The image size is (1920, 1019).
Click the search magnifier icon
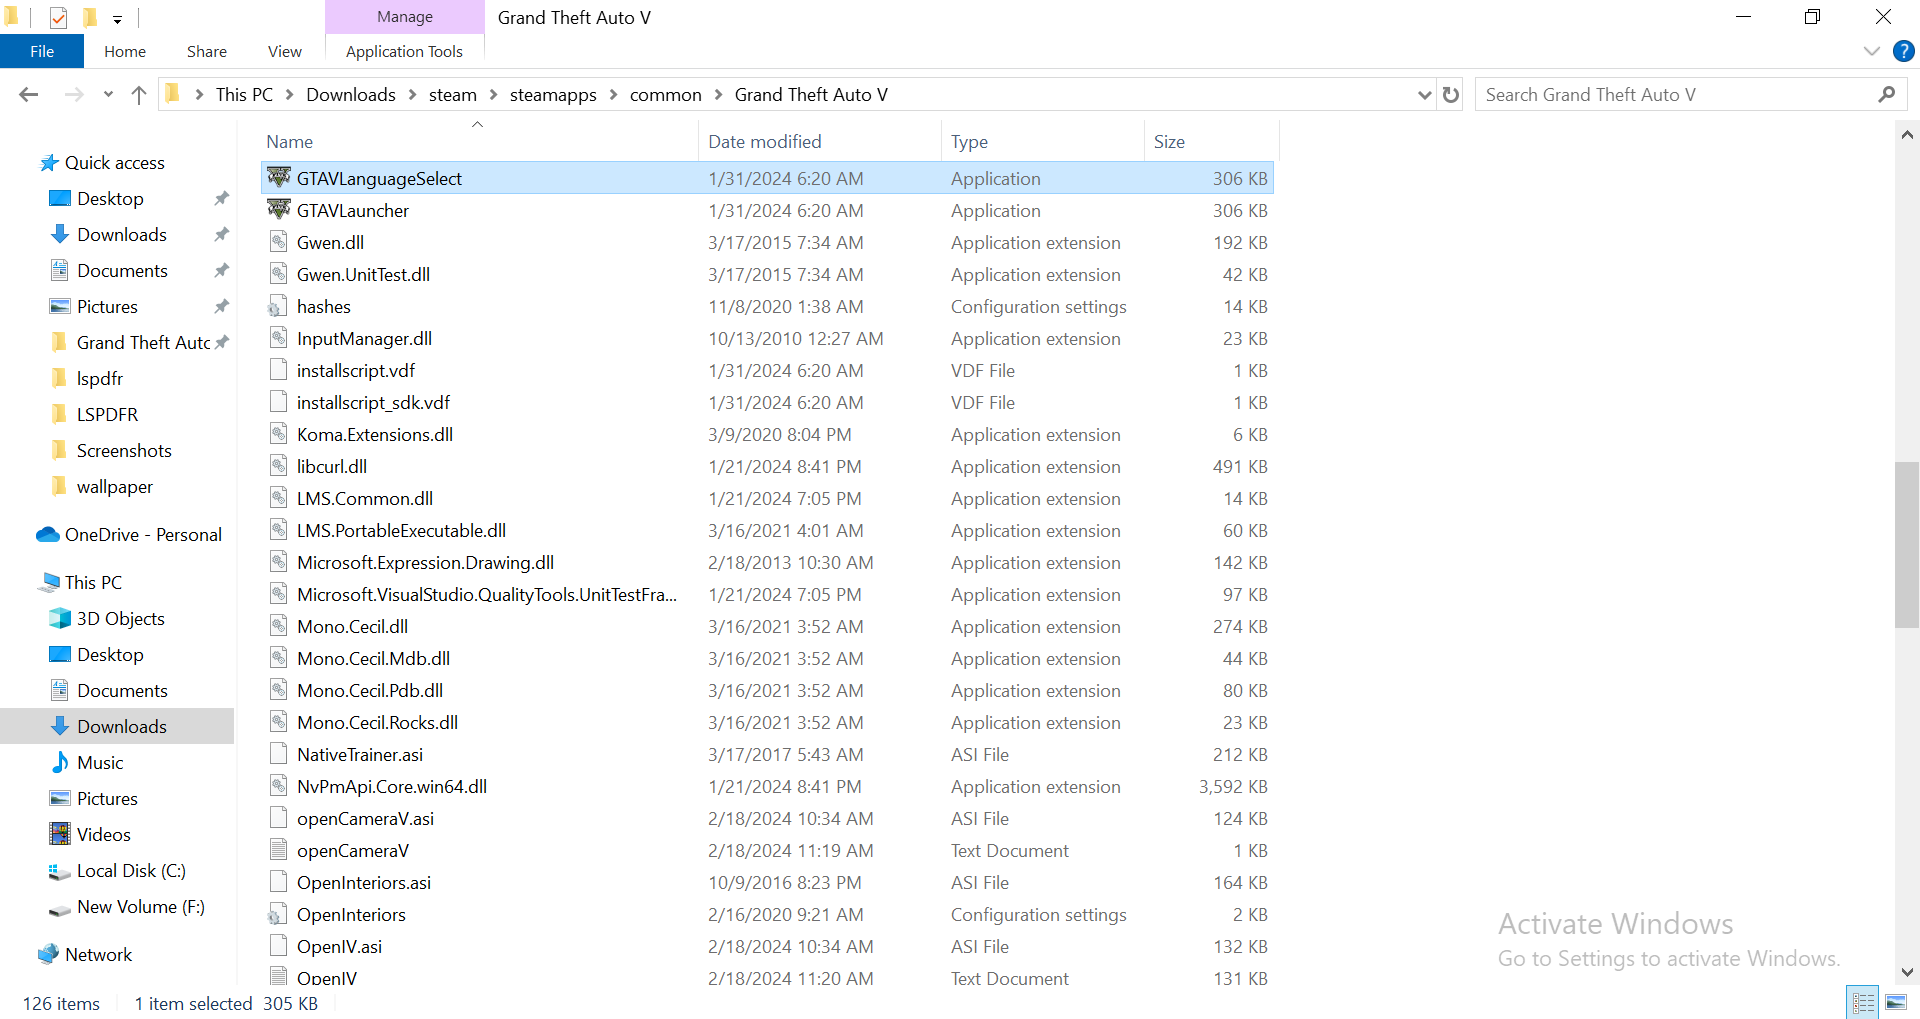tap(1886, 95)
